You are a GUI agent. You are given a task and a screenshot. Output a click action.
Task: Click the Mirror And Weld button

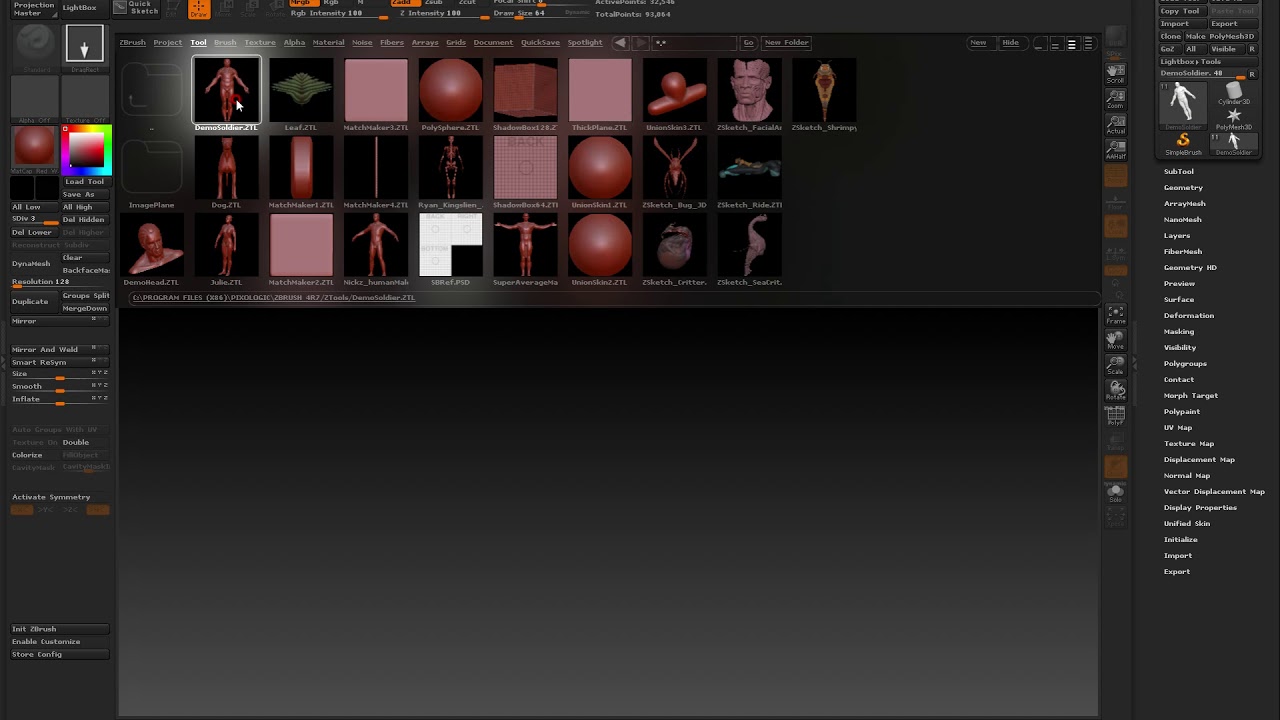[59, 349]
